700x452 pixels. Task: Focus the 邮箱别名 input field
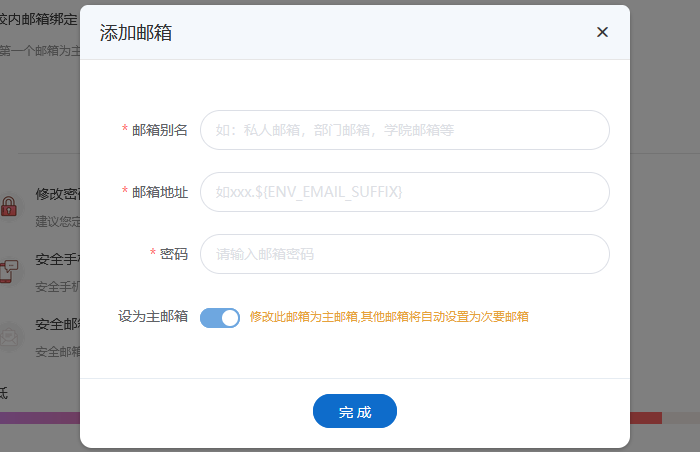[x=404, y=130]
